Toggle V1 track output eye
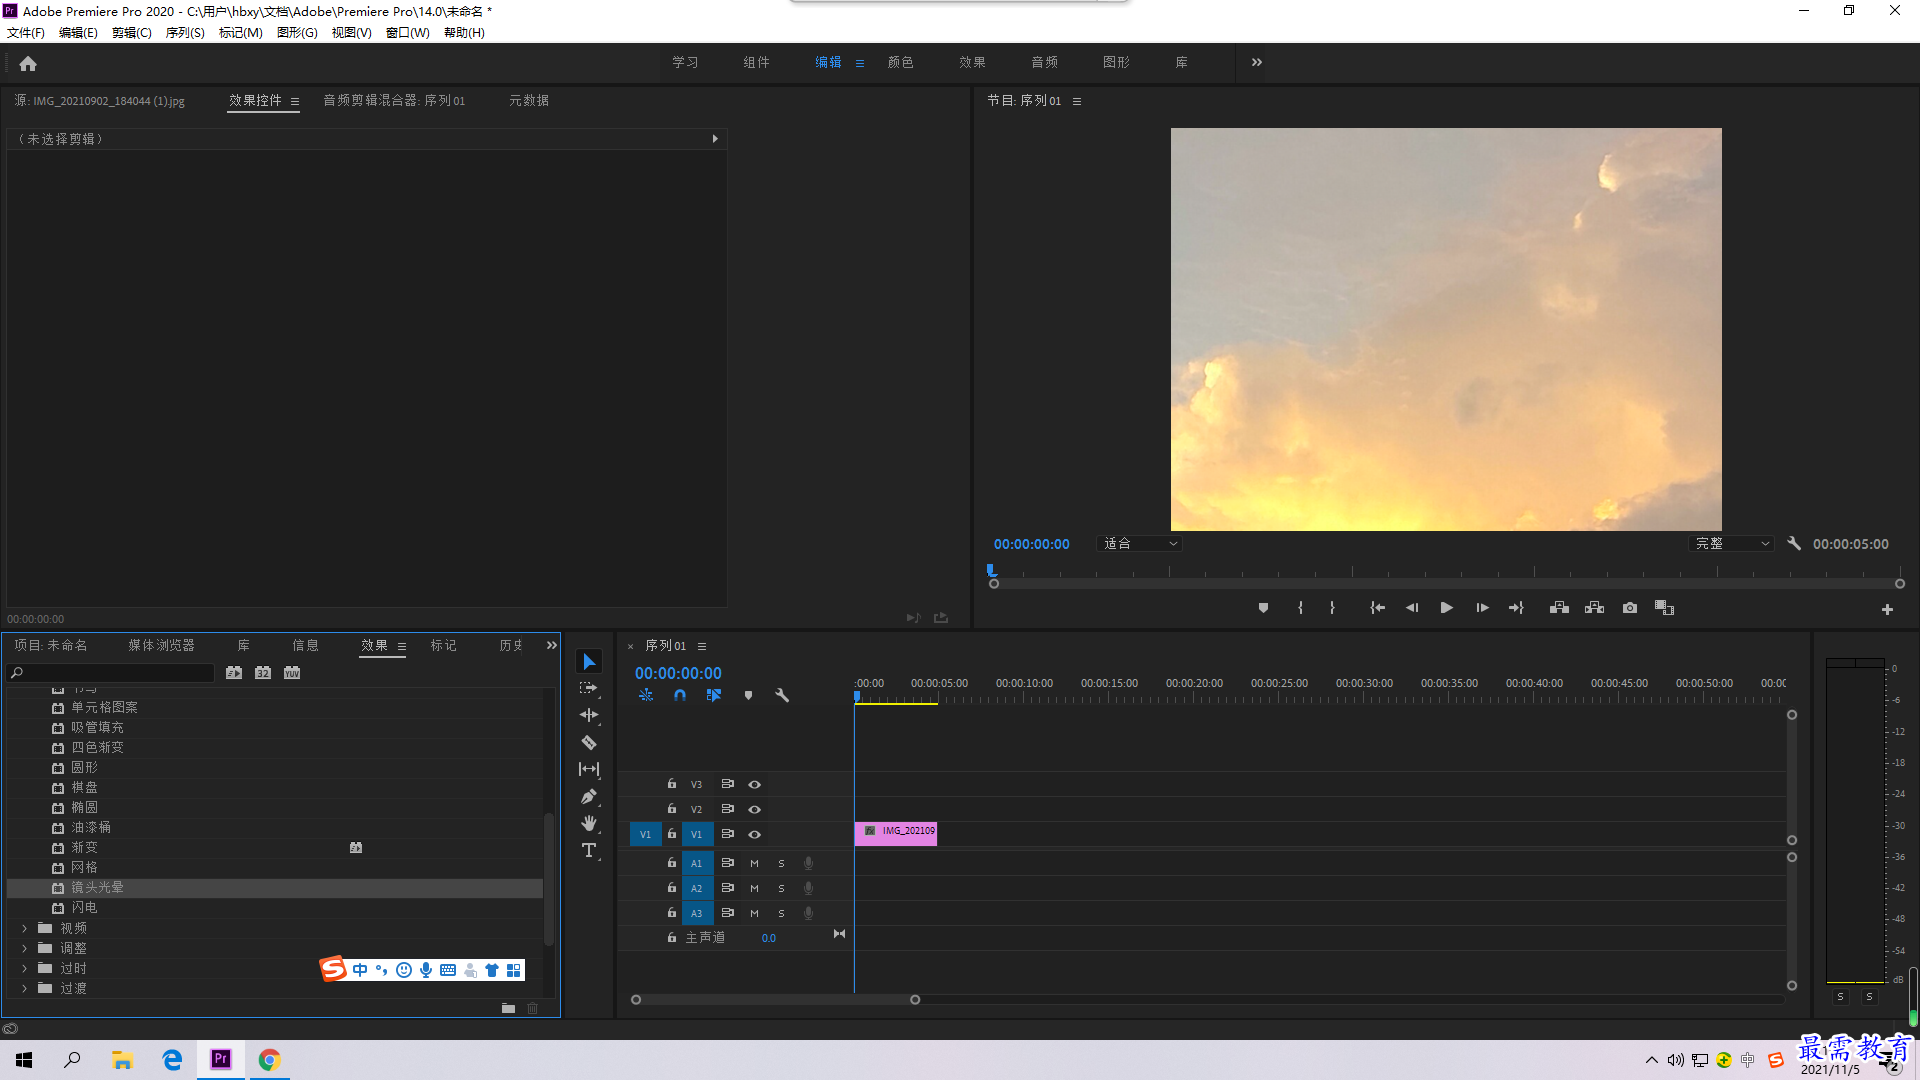1920x1080 pixels. (x=755, y=835)
